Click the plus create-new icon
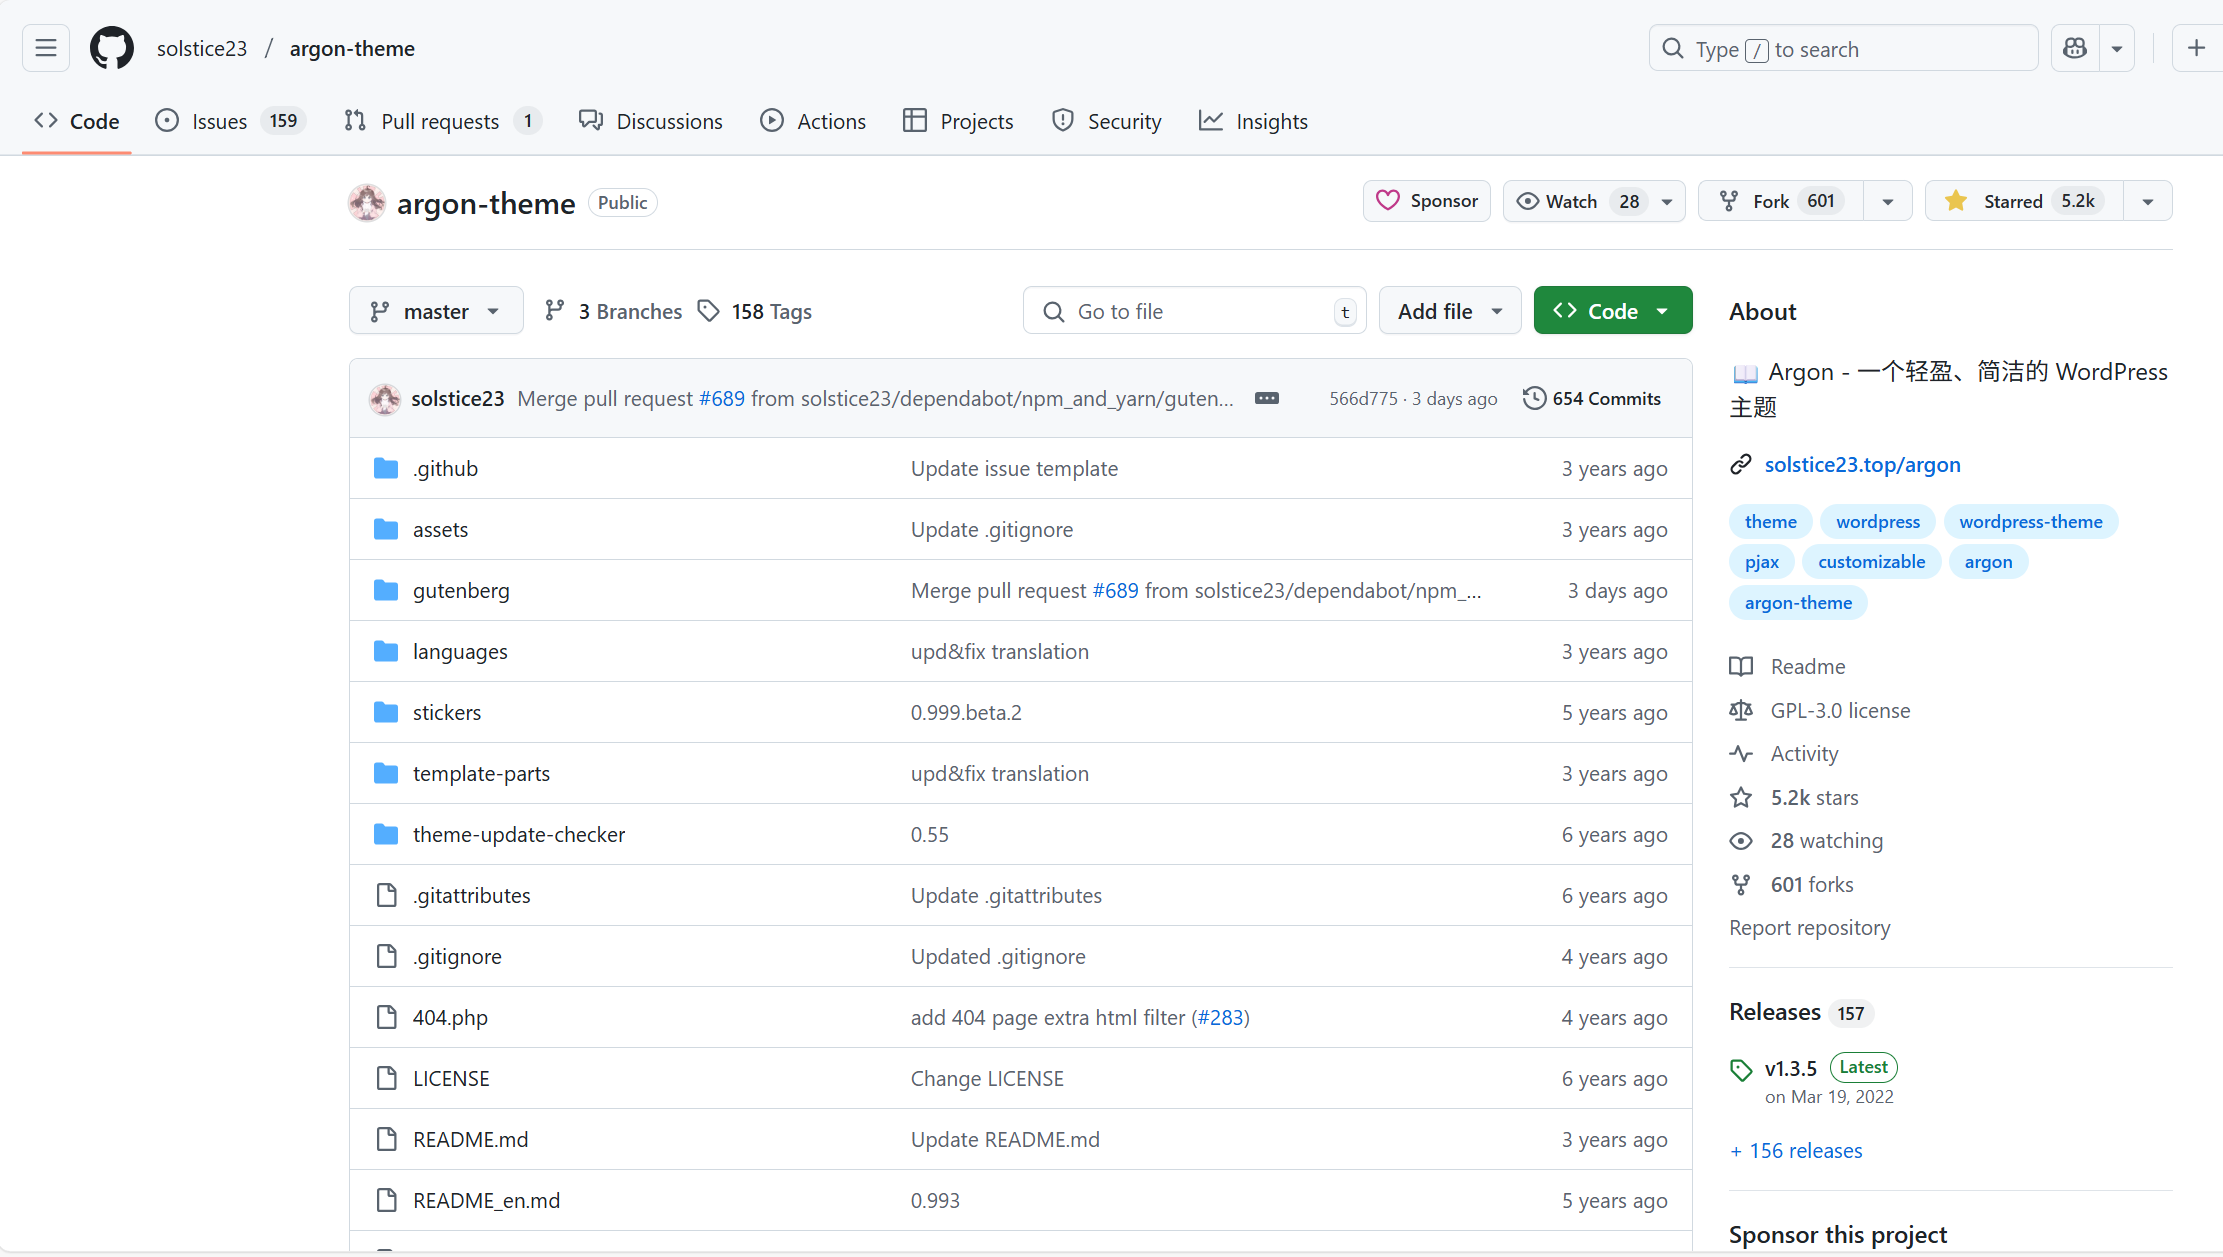Viewport: 2223px width, 1257px height. [2196, 48]
